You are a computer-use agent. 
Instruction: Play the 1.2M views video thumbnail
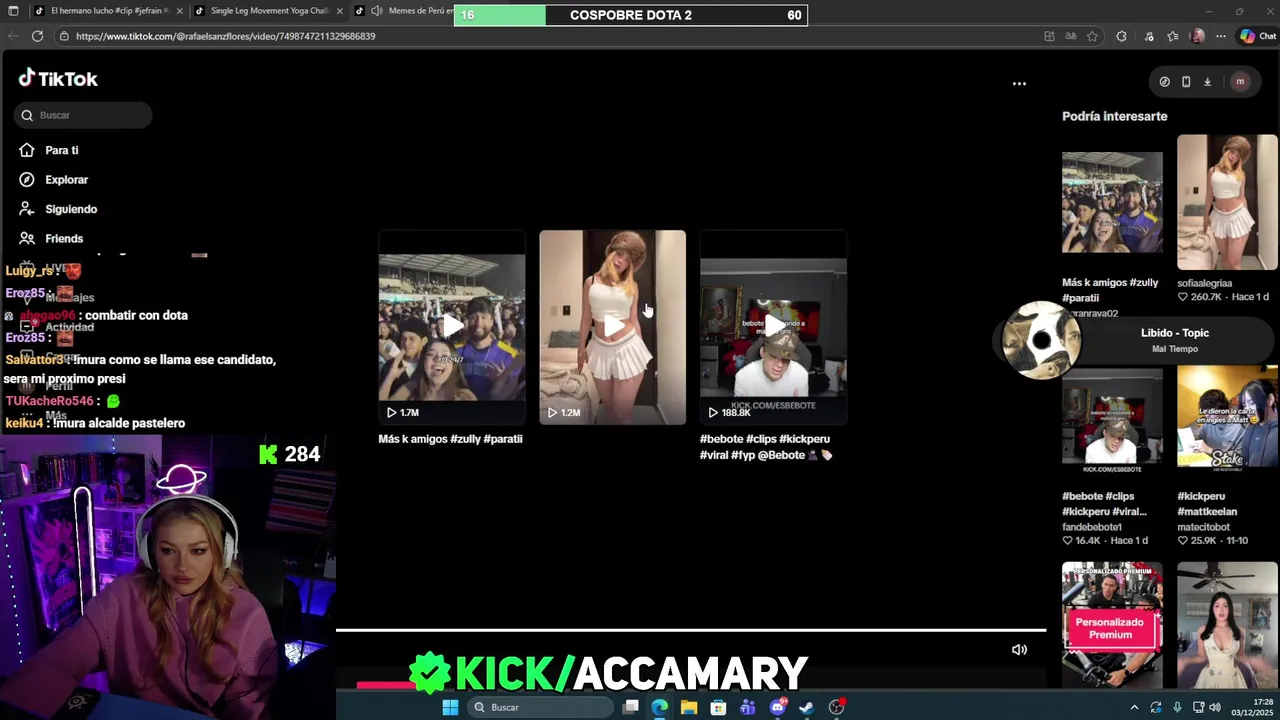[613, 328]
